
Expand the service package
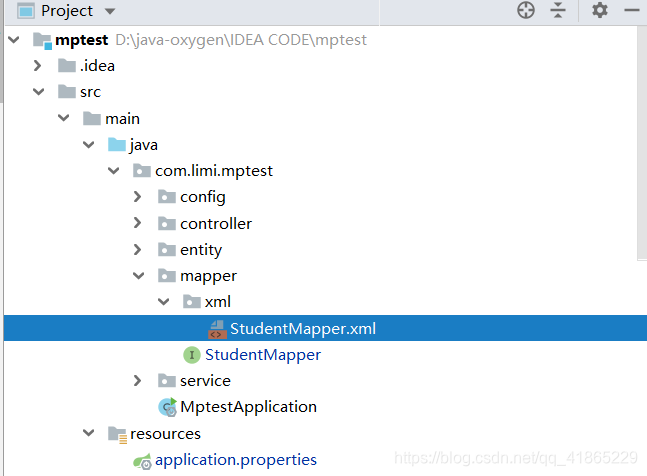click(x=137, y=381)
